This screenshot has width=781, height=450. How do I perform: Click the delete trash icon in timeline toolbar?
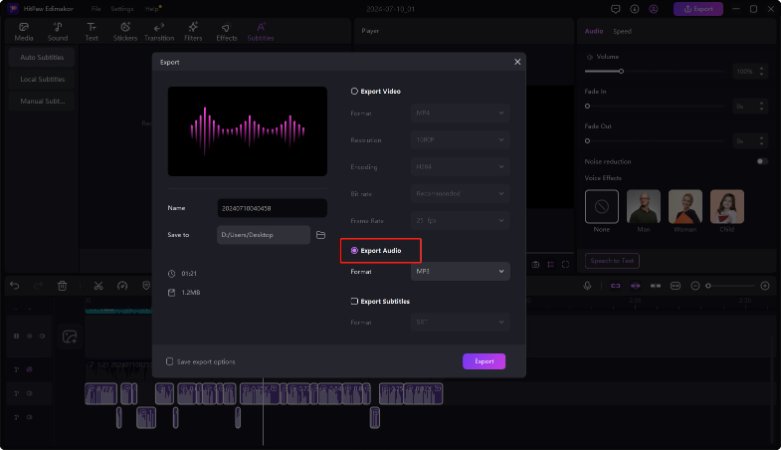(62, 286)
